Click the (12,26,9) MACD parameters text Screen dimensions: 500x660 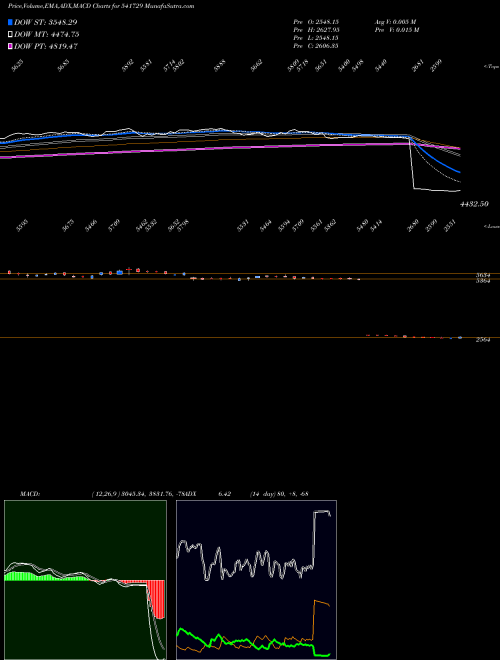coord(105,494)
